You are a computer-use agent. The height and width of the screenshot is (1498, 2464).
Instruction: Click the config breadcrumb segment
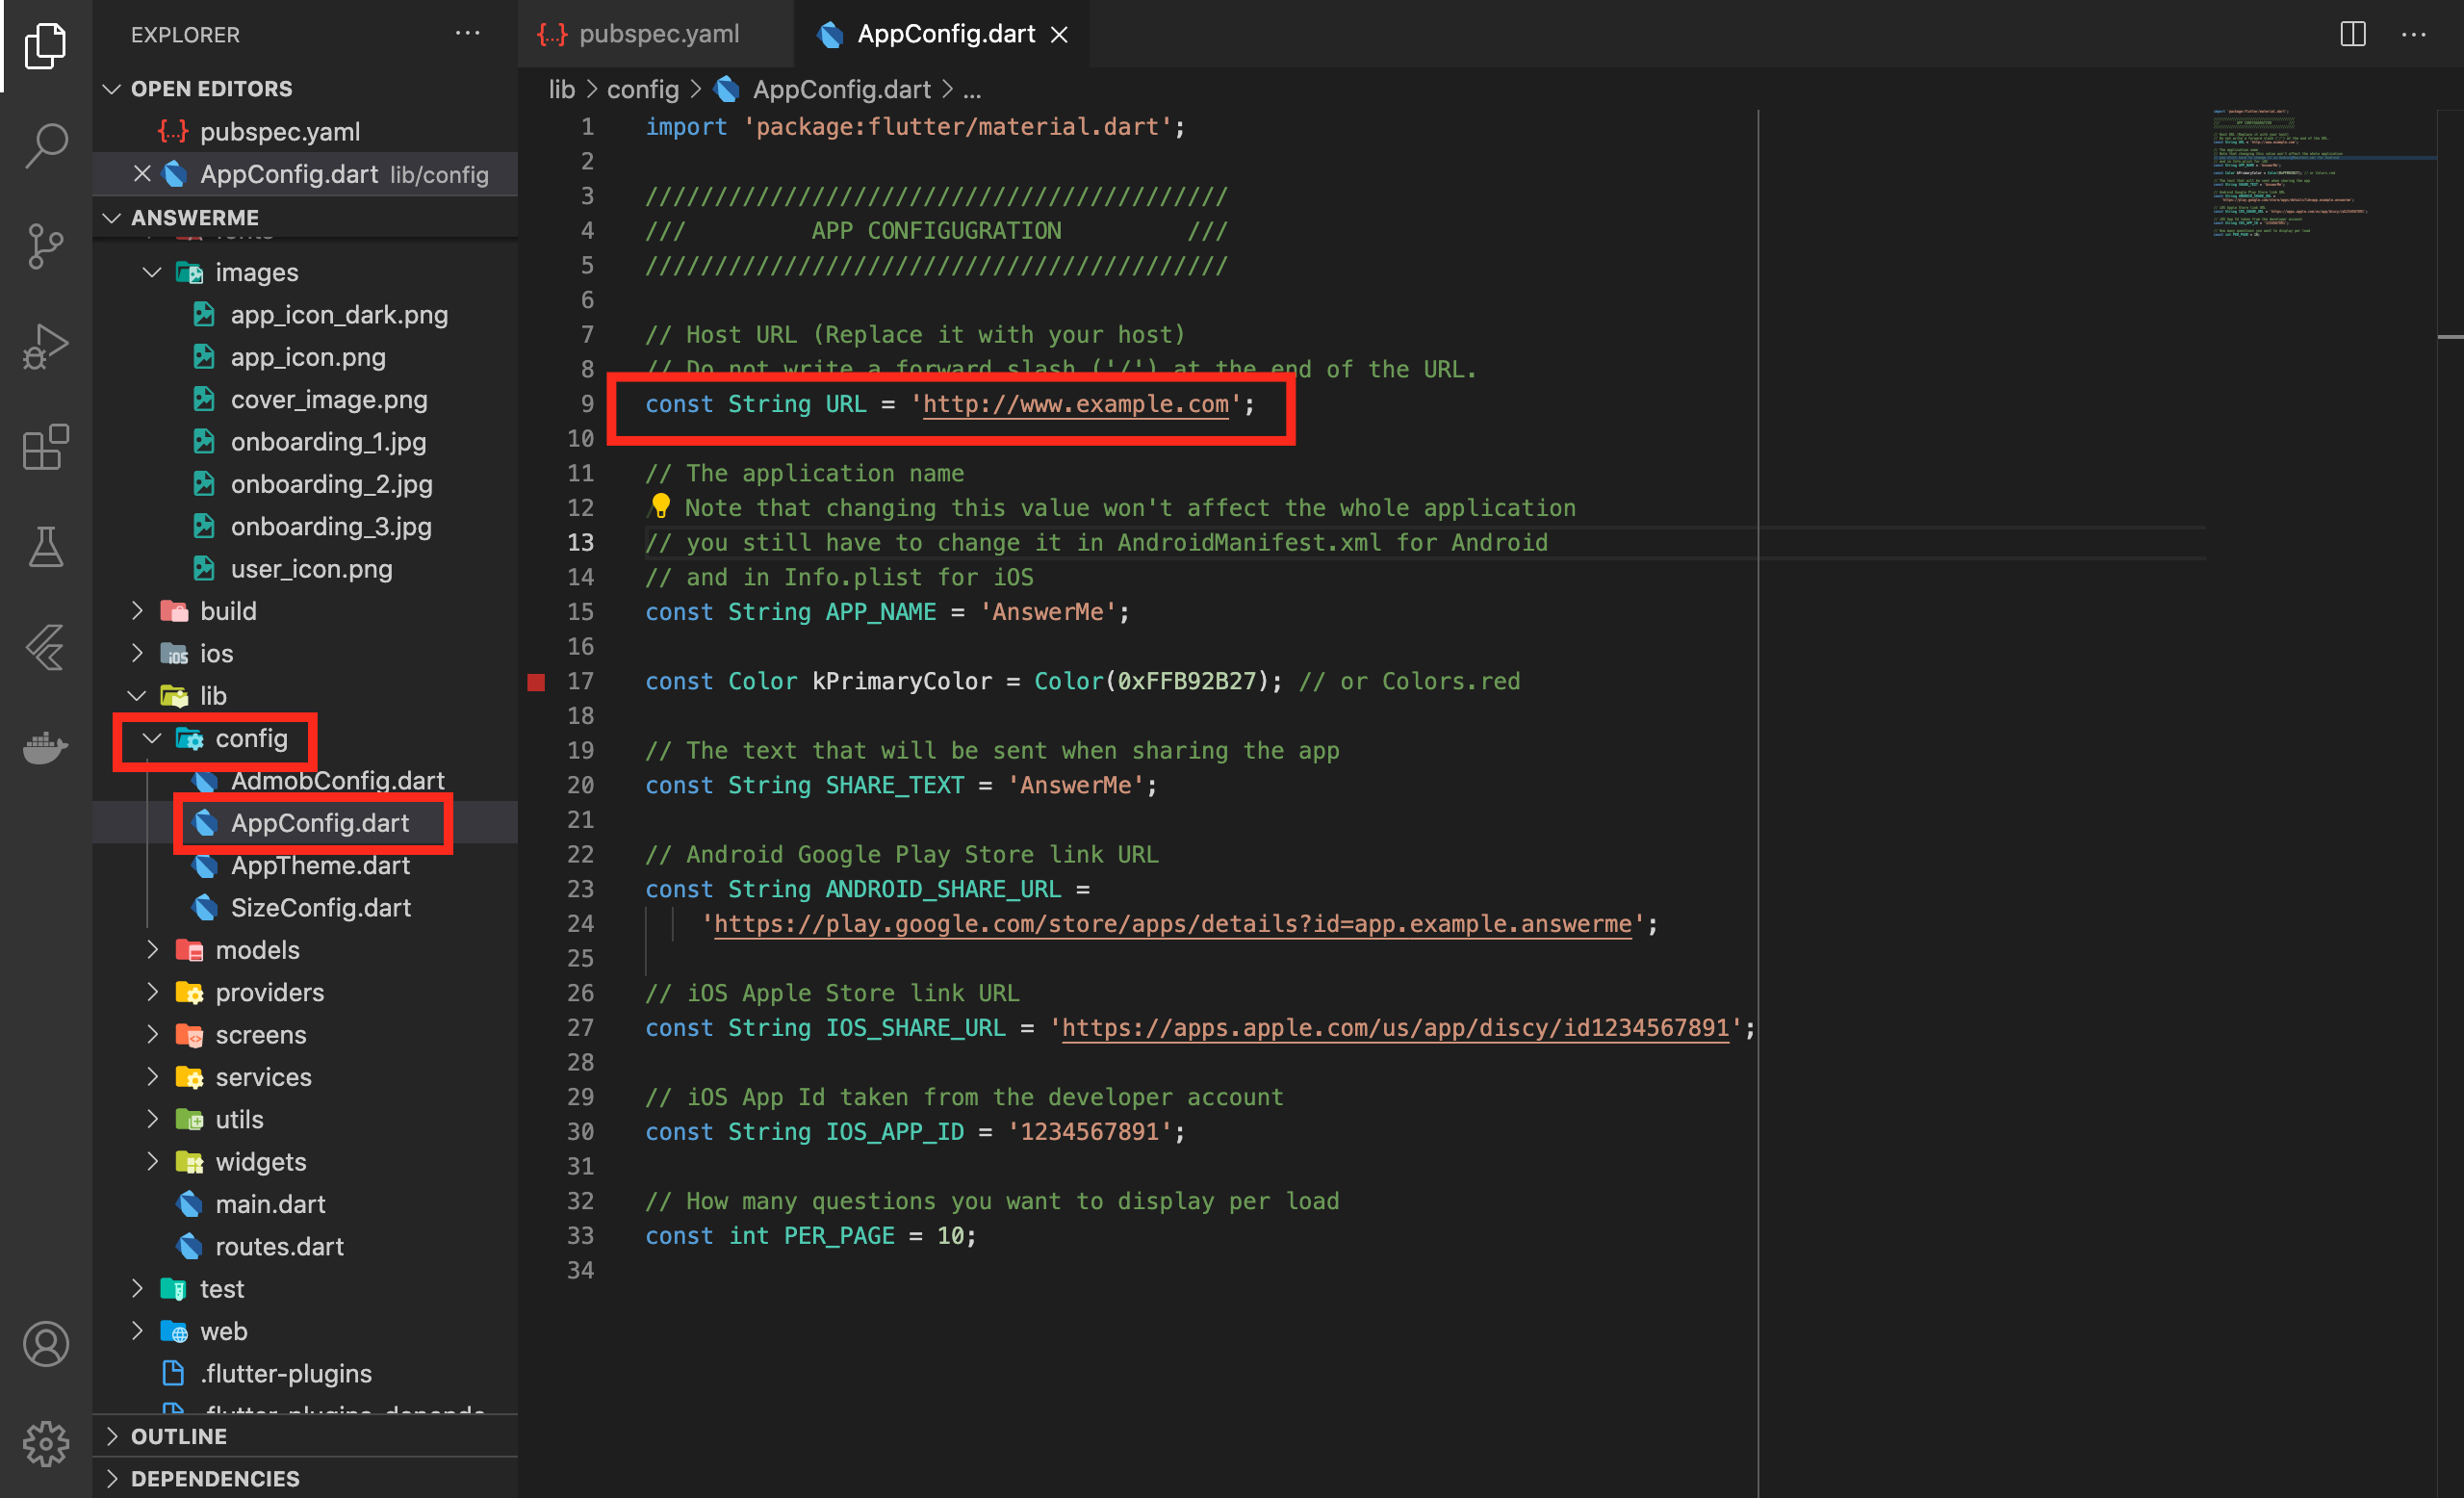click(643, 90)
